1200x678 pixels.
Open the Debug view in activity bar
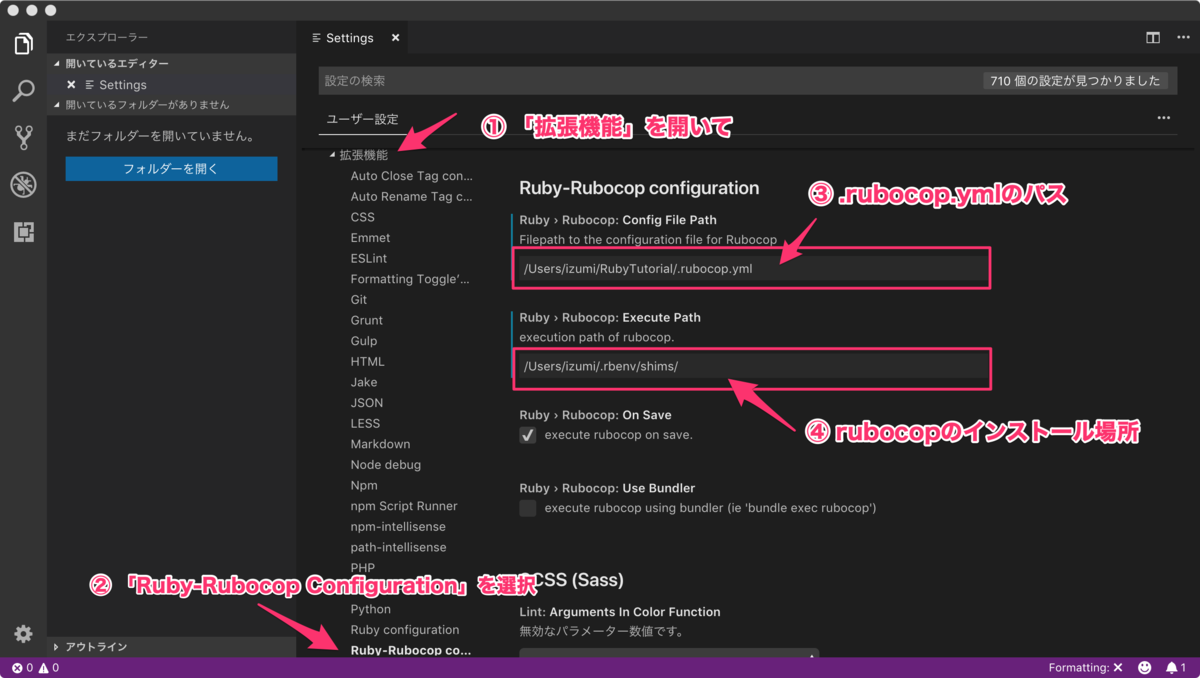pyautogui.click(x=23, y=184)
